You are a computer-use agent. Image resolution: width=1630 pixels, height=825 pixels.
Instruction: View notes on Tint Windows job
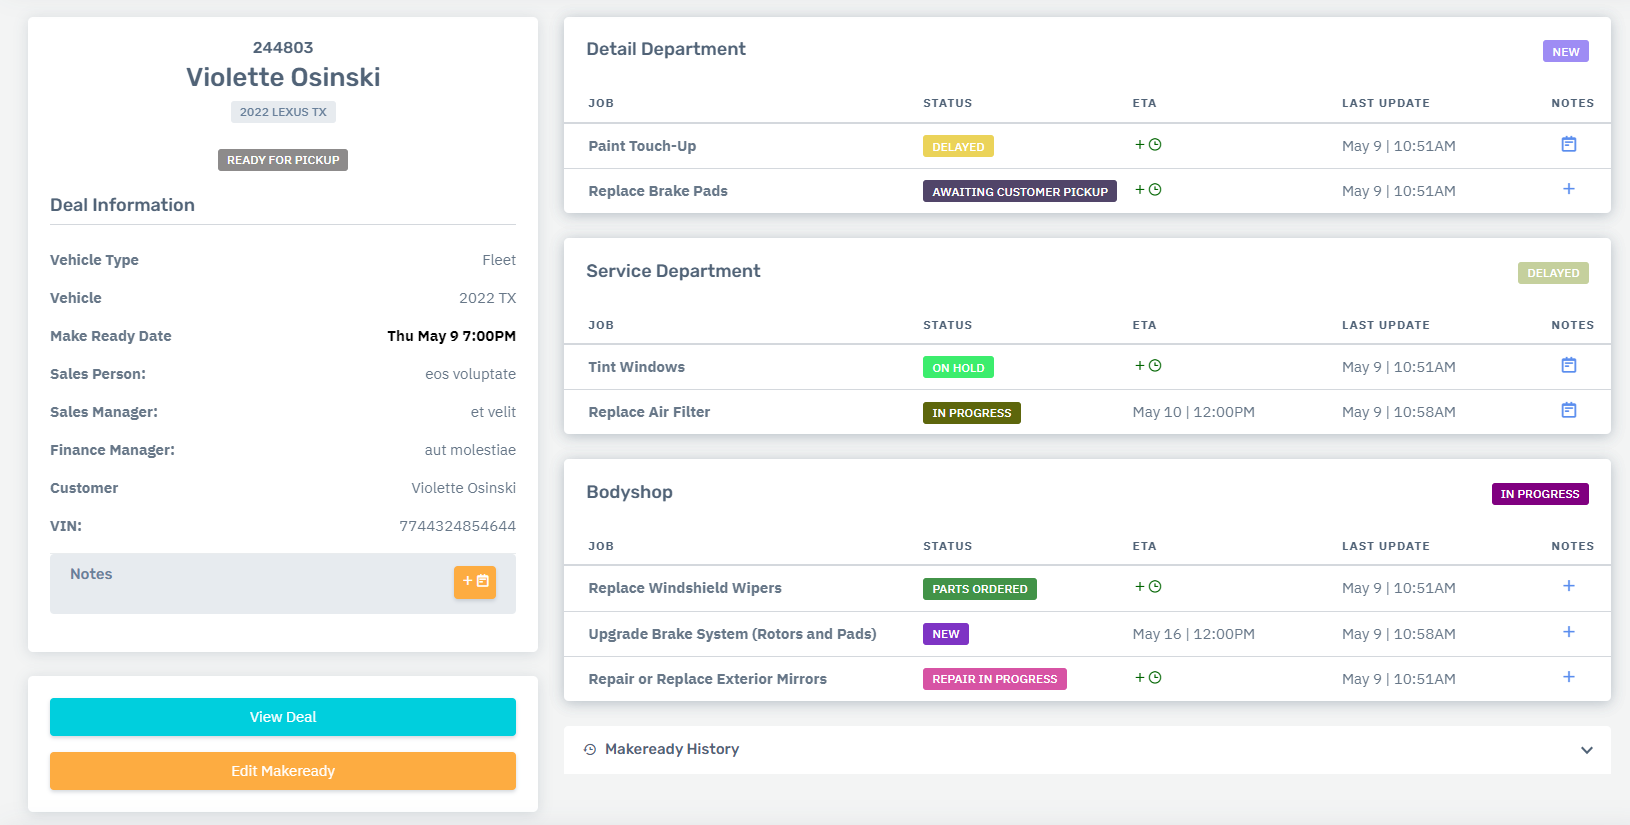pyautogui.click(x=1568, y=366)
